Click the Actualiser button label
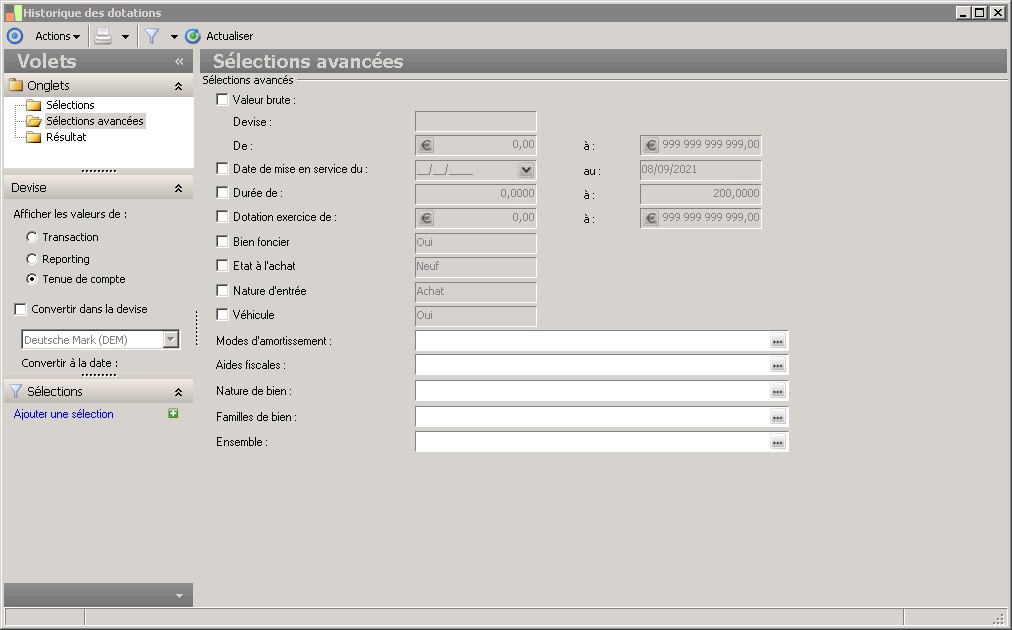 pyautogui.click(x=229, y=36)
